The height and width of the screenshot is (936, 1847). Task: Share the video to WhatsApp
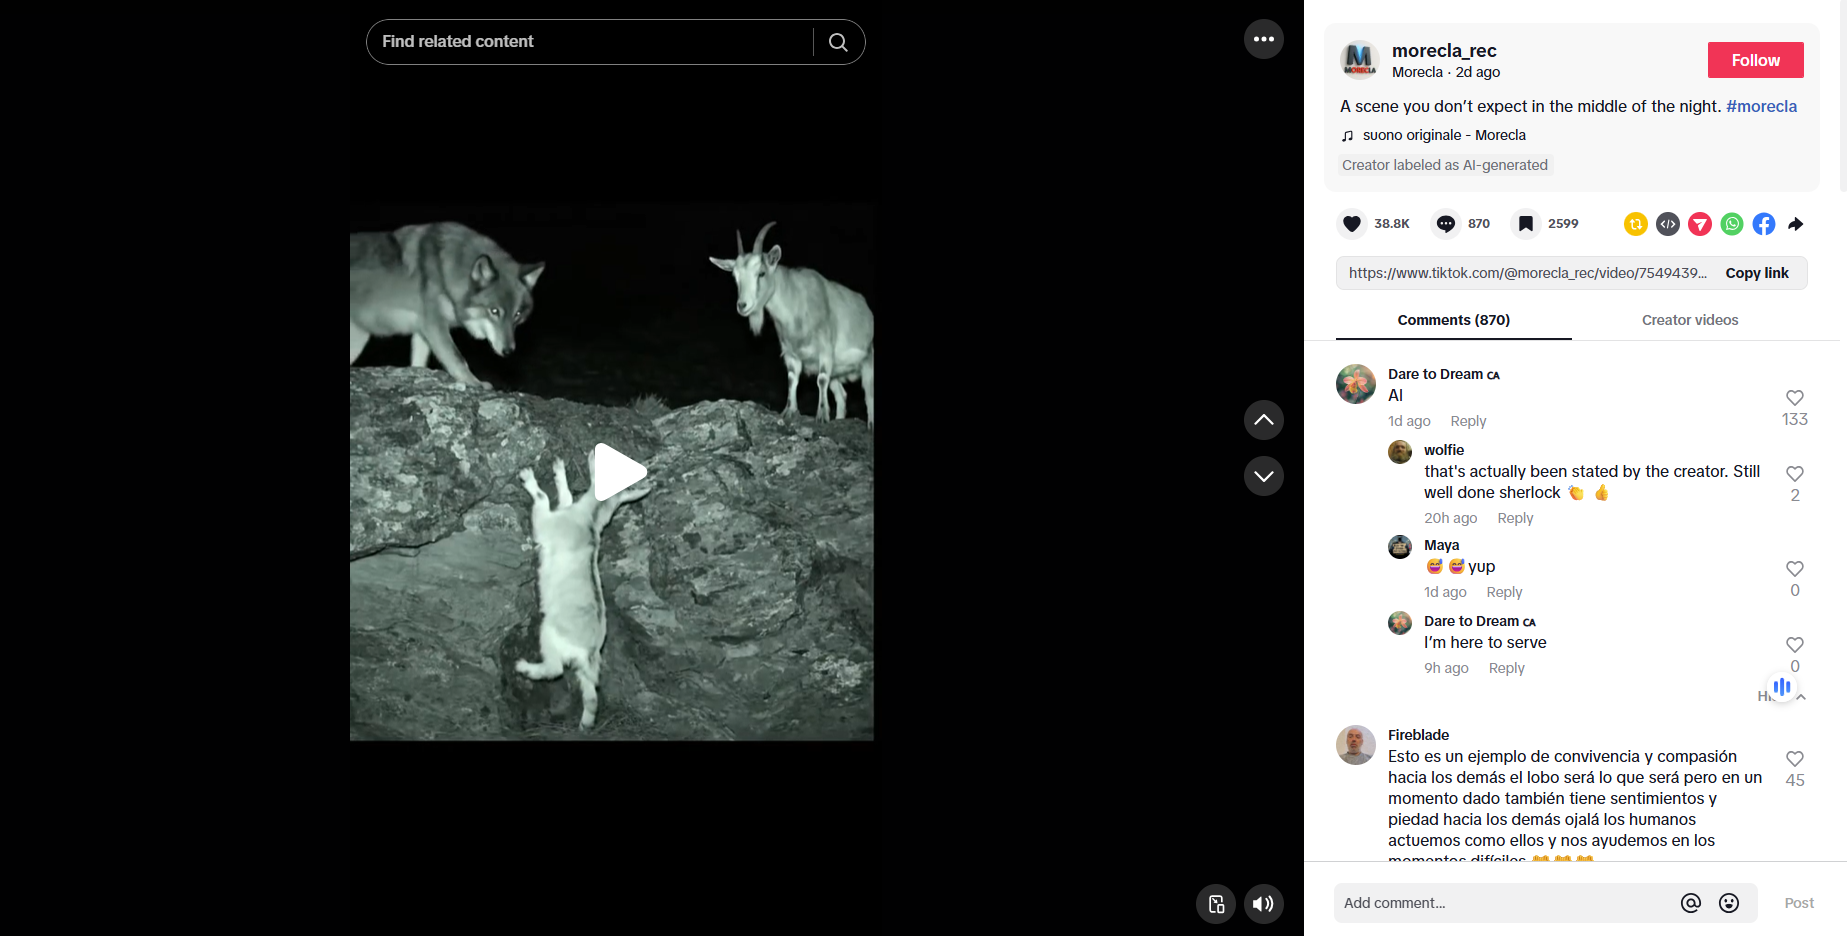click(1732, 224)
